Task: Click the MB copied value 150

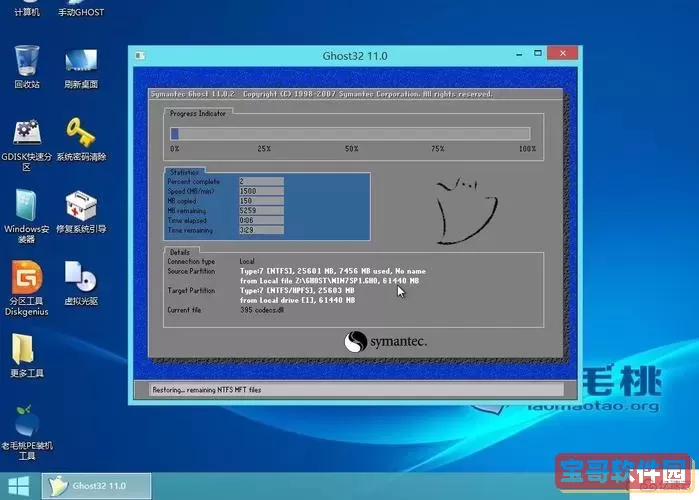Action: point(261,201)
